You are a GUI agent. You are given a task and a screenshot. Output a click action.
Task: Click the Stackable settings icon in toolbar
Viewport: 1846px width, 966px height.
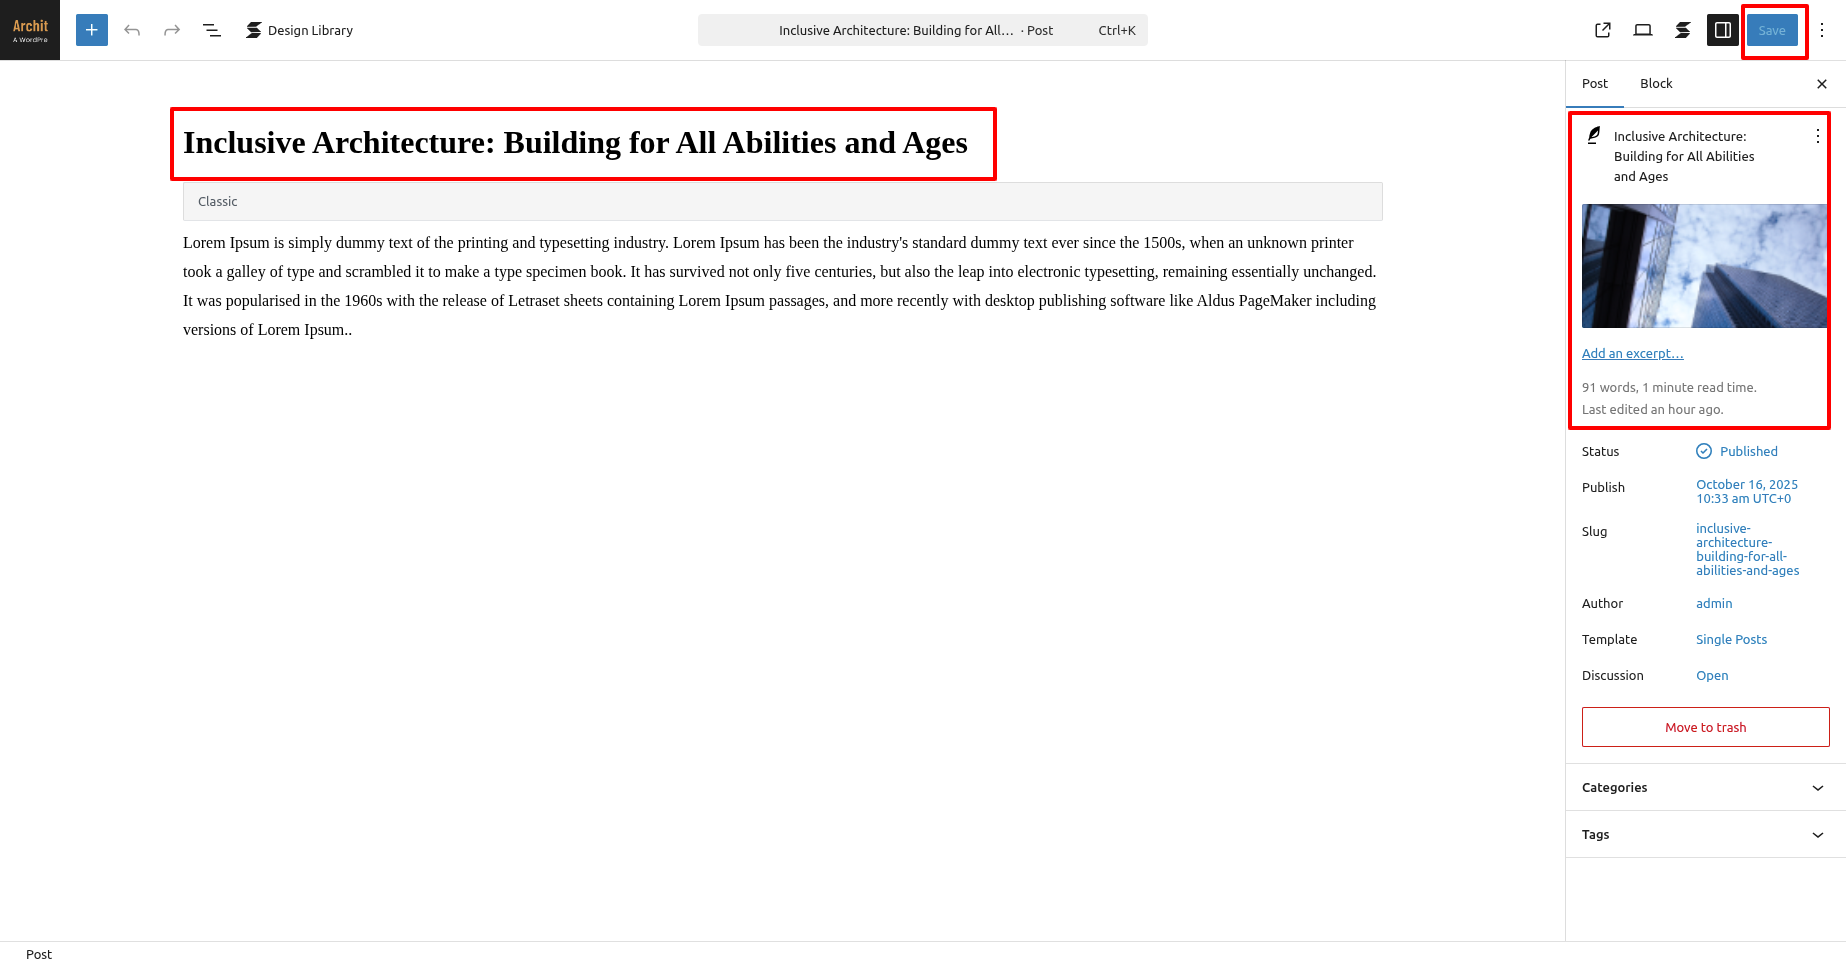point(1683,30)
